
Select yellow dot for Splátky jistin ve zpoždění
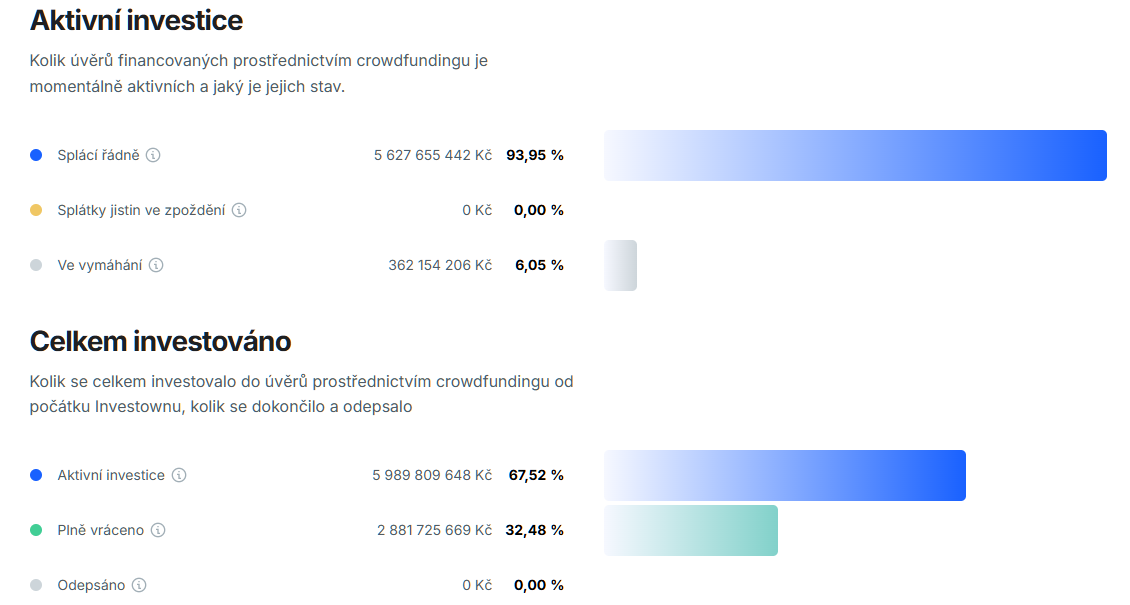[x=36, y=210]
